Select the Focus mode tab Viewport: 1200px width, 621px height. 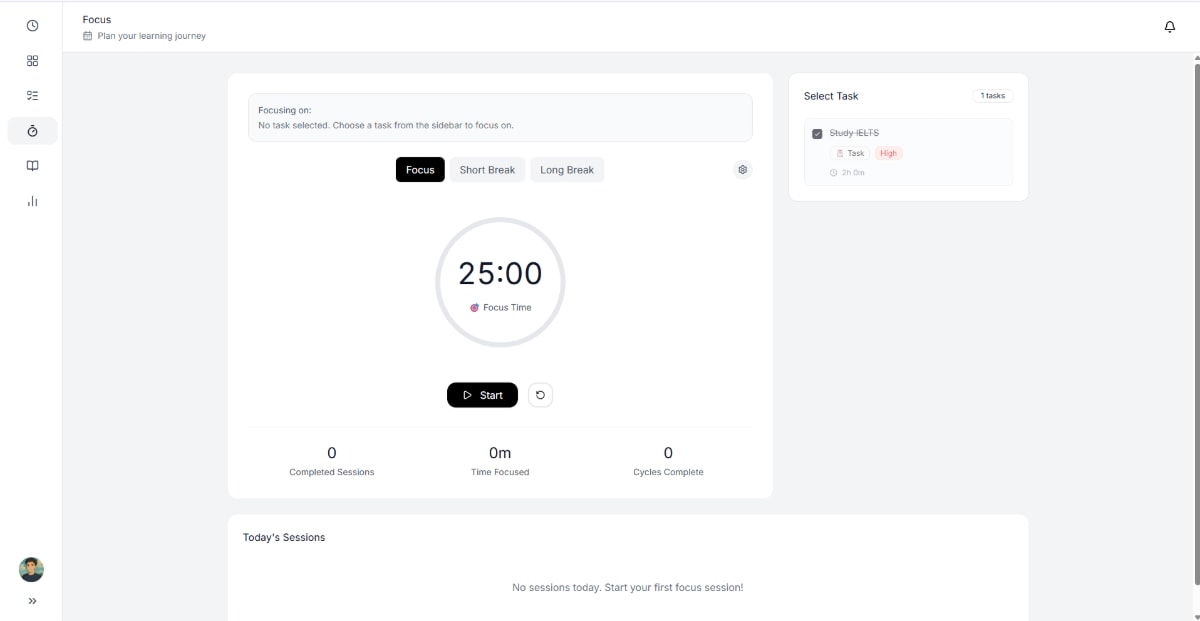[x=420, y=169]
